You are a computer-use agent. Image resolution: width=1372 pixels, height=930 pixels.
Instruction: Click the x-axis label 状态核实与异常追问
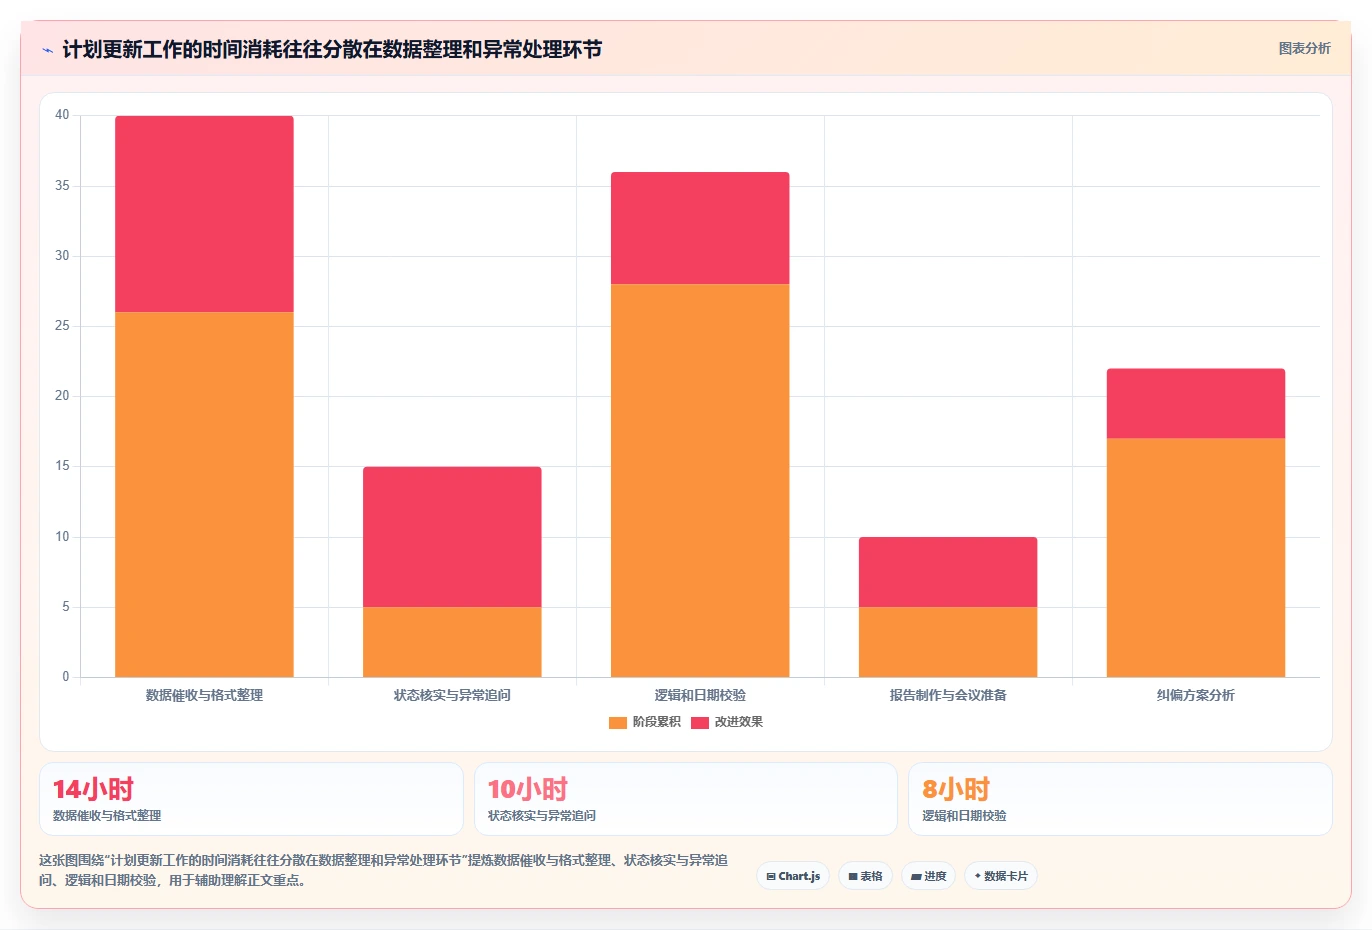452,695
